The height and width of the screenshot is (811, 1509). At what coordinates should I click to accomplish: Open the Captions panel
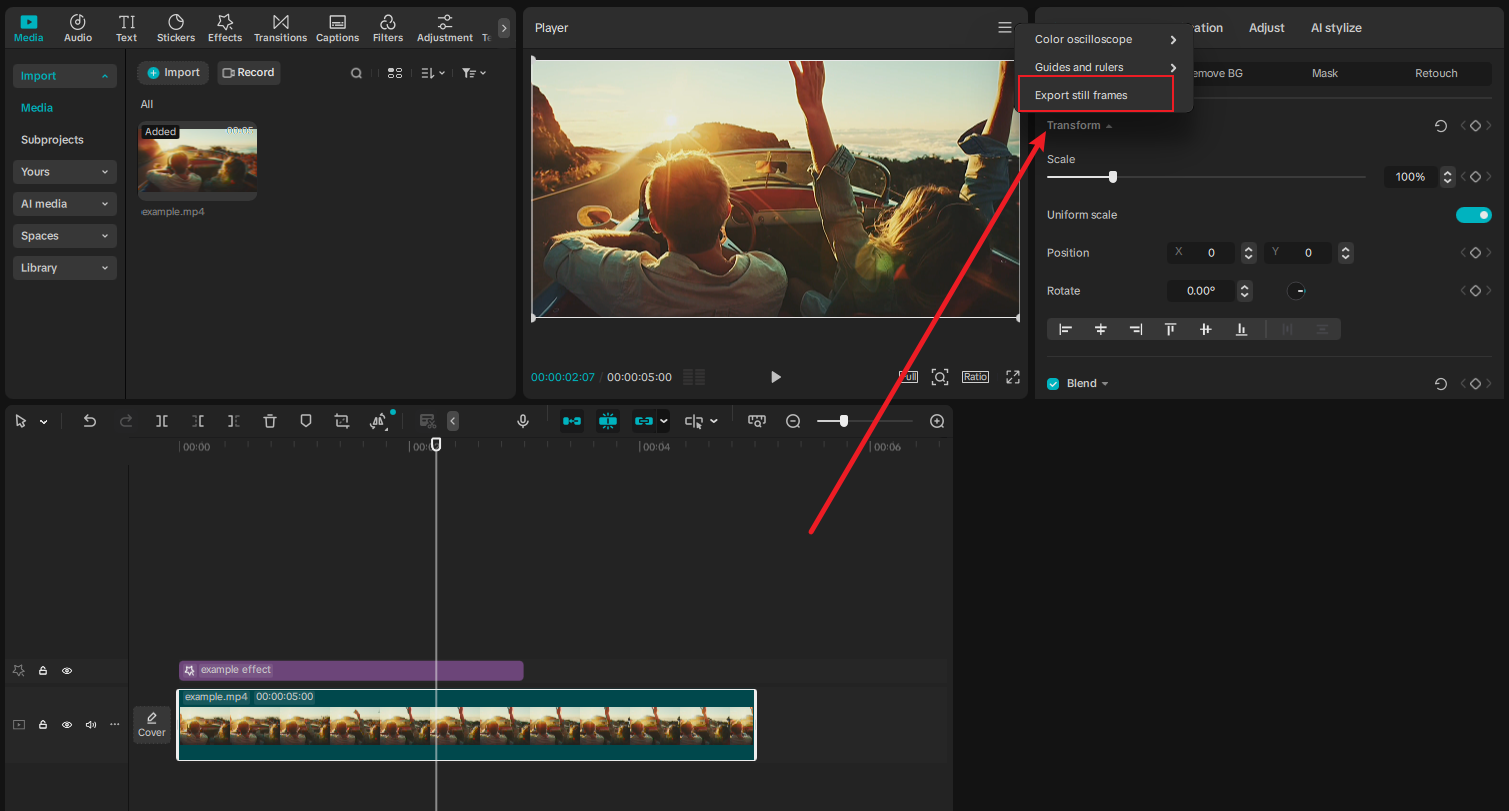pyautogui.click(x=337, y=27)
